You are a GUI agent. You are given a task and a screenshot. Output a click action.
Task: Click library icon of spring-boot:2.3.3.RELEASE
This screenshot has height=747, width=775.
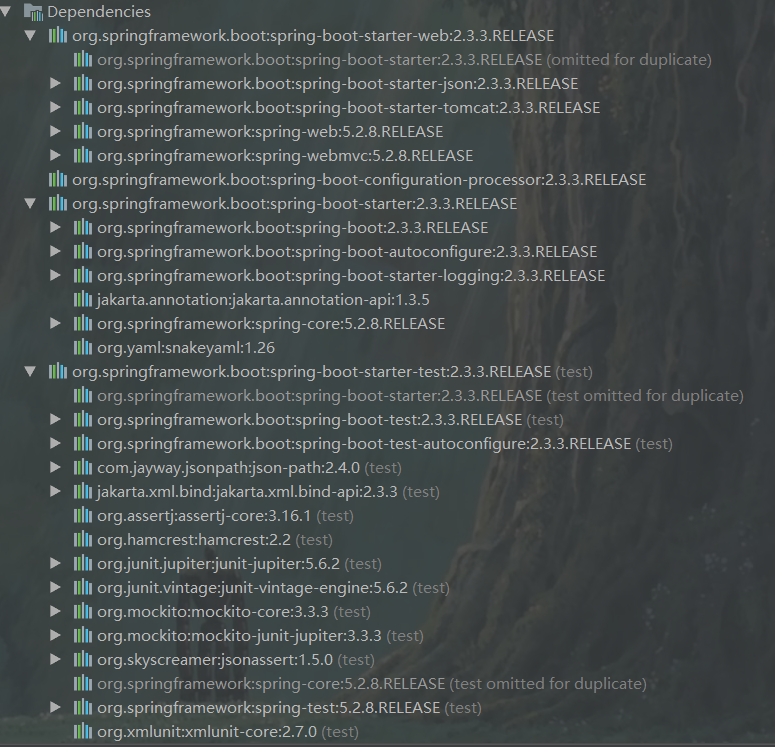(x=83, y=227)
